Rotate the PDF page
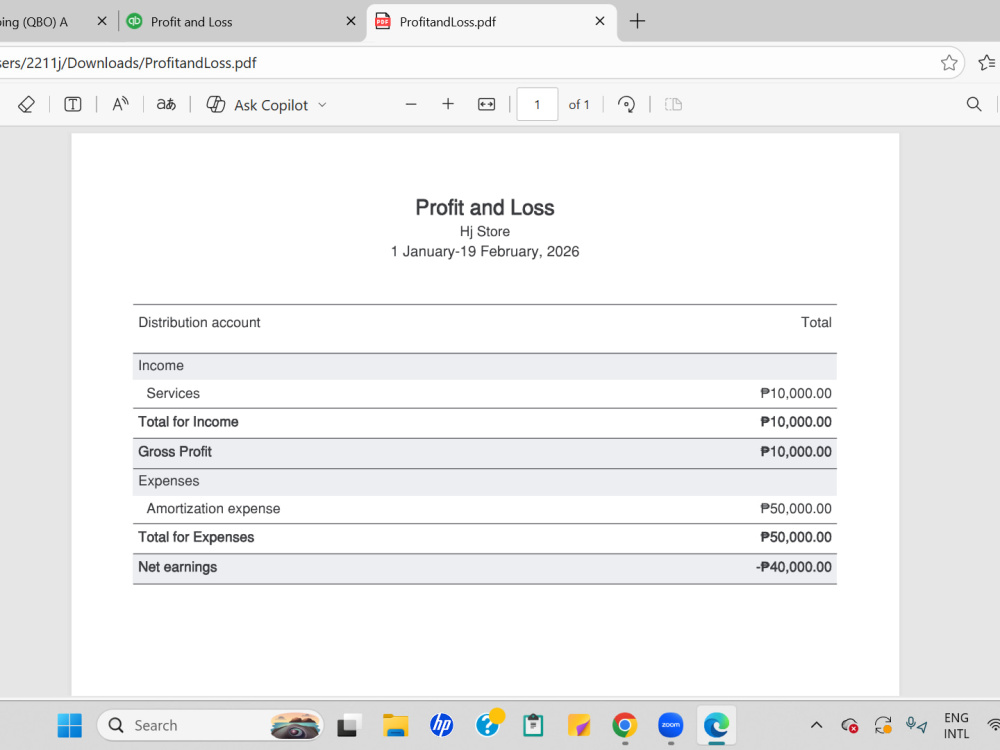Screen dimensions: 1000x750 [x=626, y=105]
